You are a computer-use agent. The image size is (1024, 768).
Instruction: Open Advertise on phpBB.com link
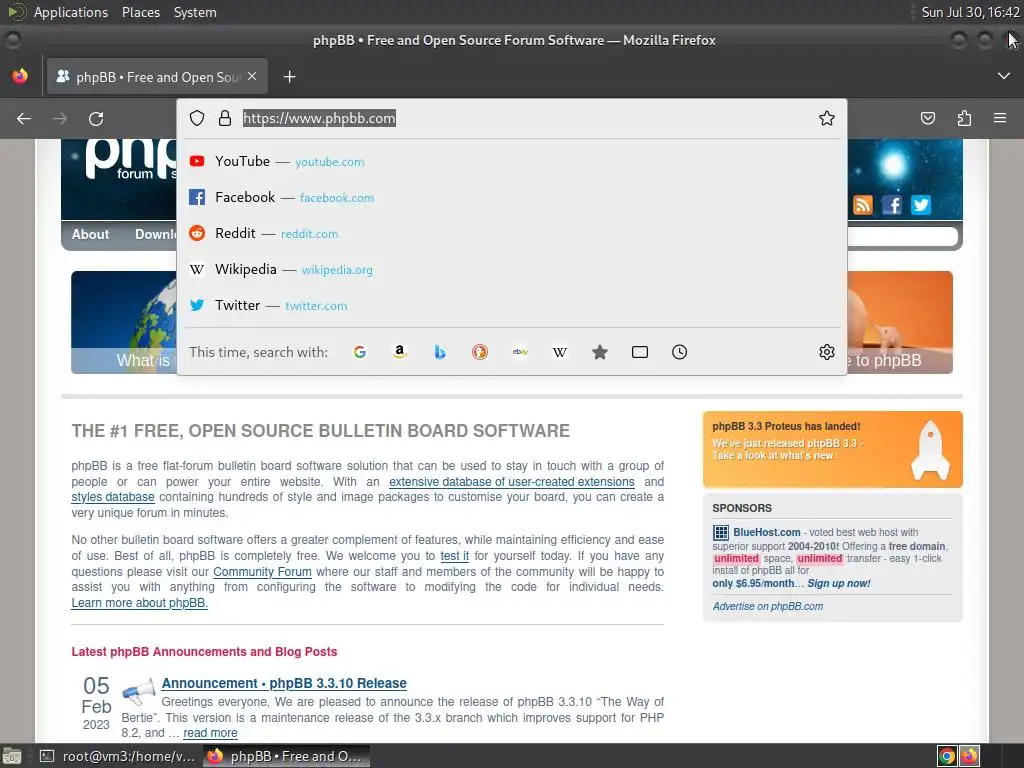tap(768, 606)
